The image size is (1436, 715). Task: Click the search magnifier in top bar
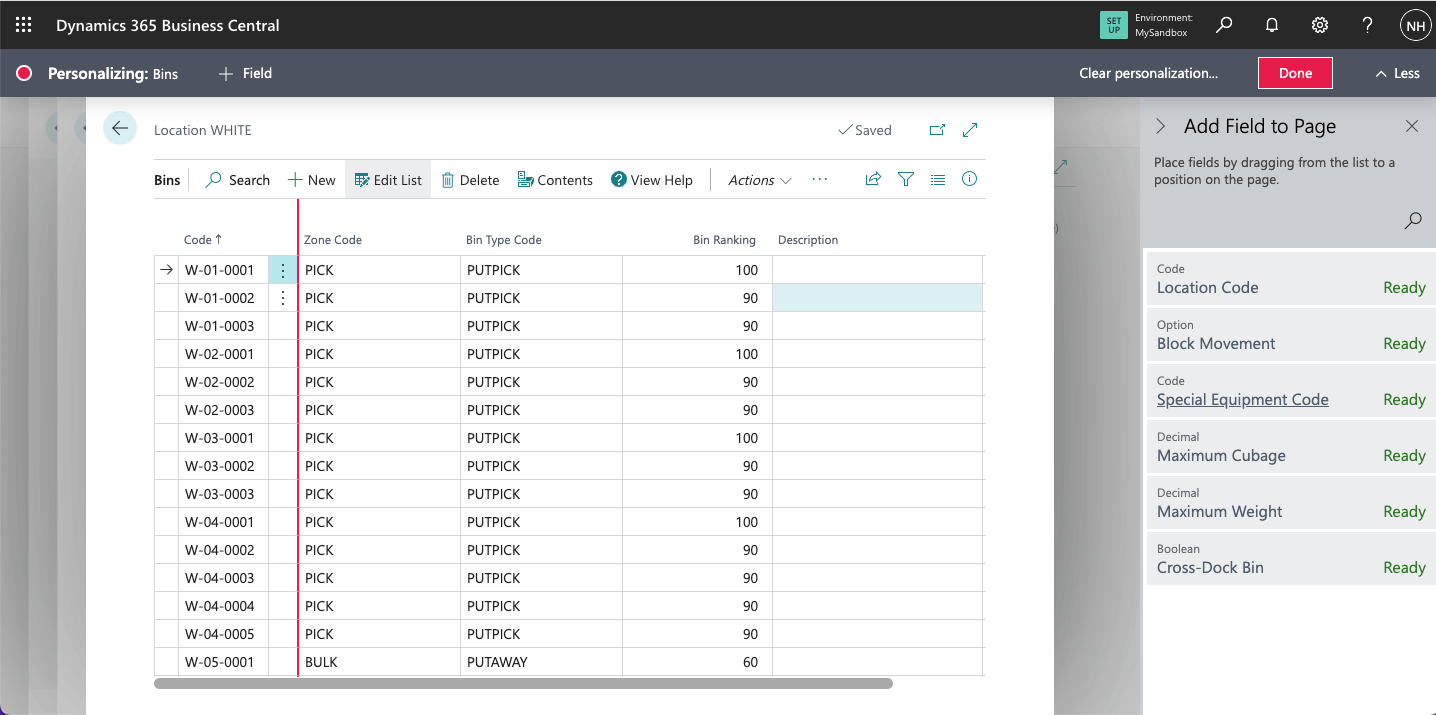click(x=1224, y=25)
